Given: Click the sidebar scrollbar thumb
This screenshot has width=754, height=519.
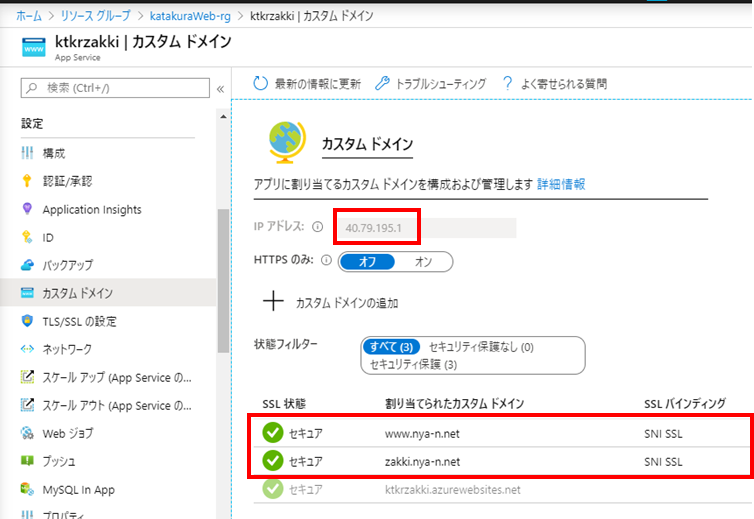Looking at the screenshot, I should pos(223,281).
